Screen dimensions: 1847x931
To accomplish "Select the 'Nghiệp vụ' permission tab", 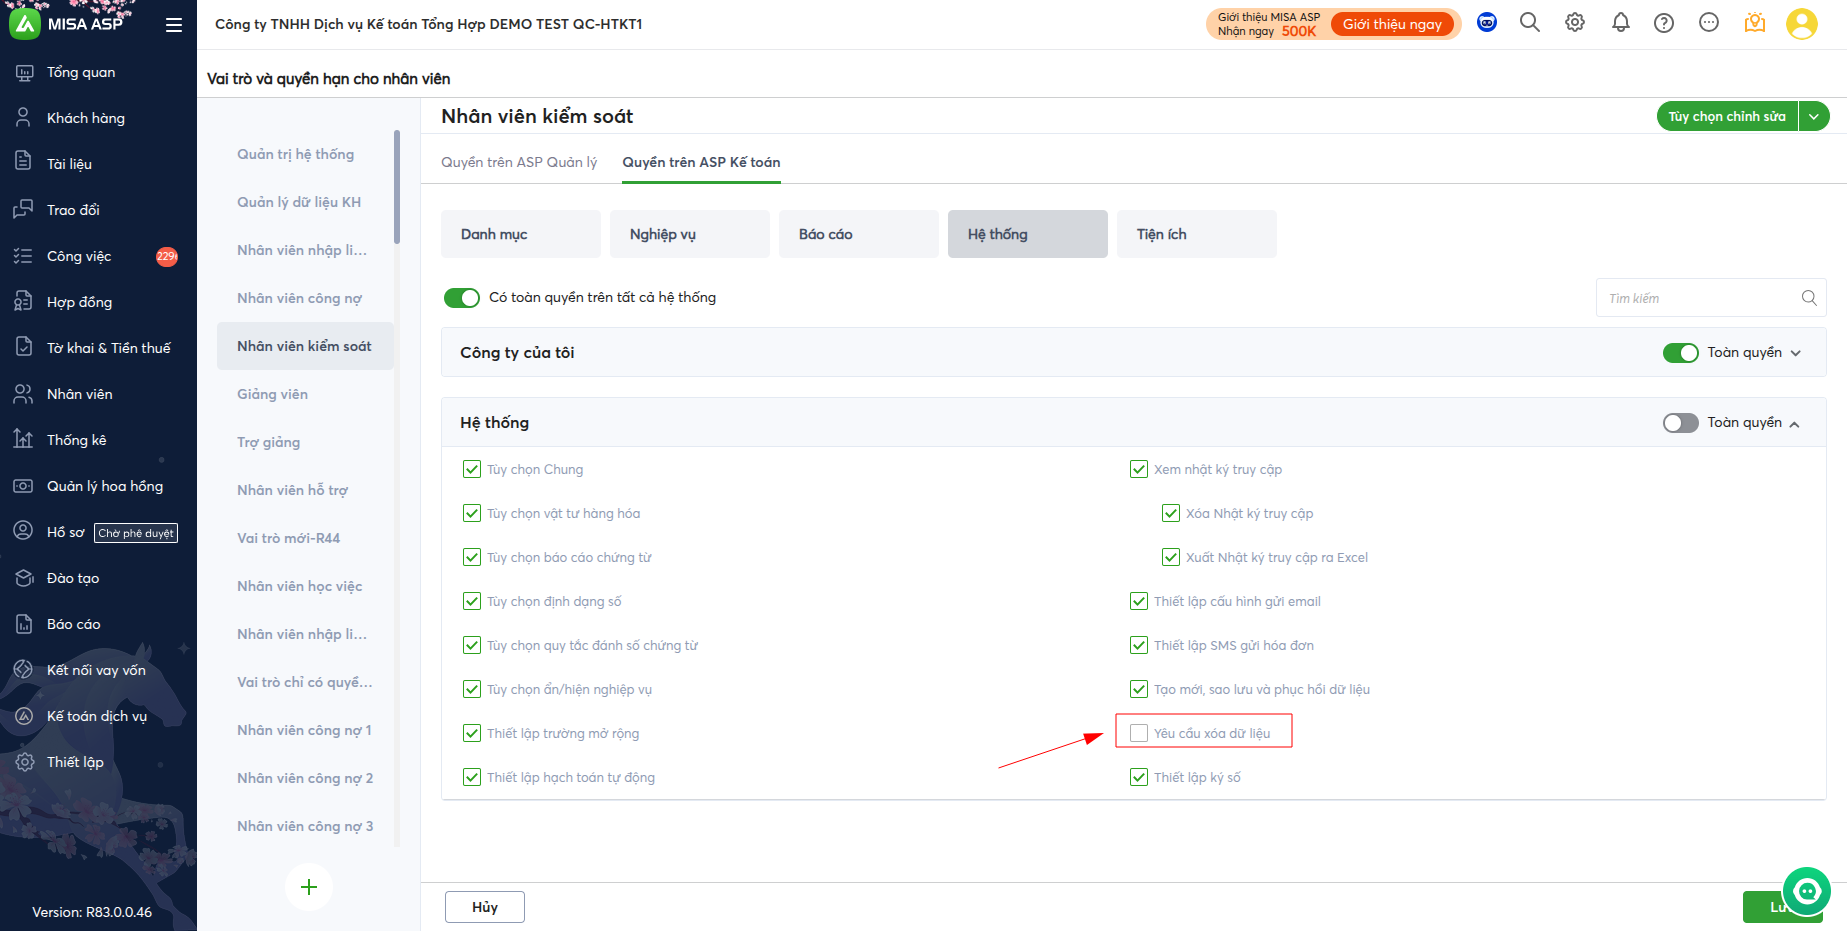I will (x=663, y=234).
